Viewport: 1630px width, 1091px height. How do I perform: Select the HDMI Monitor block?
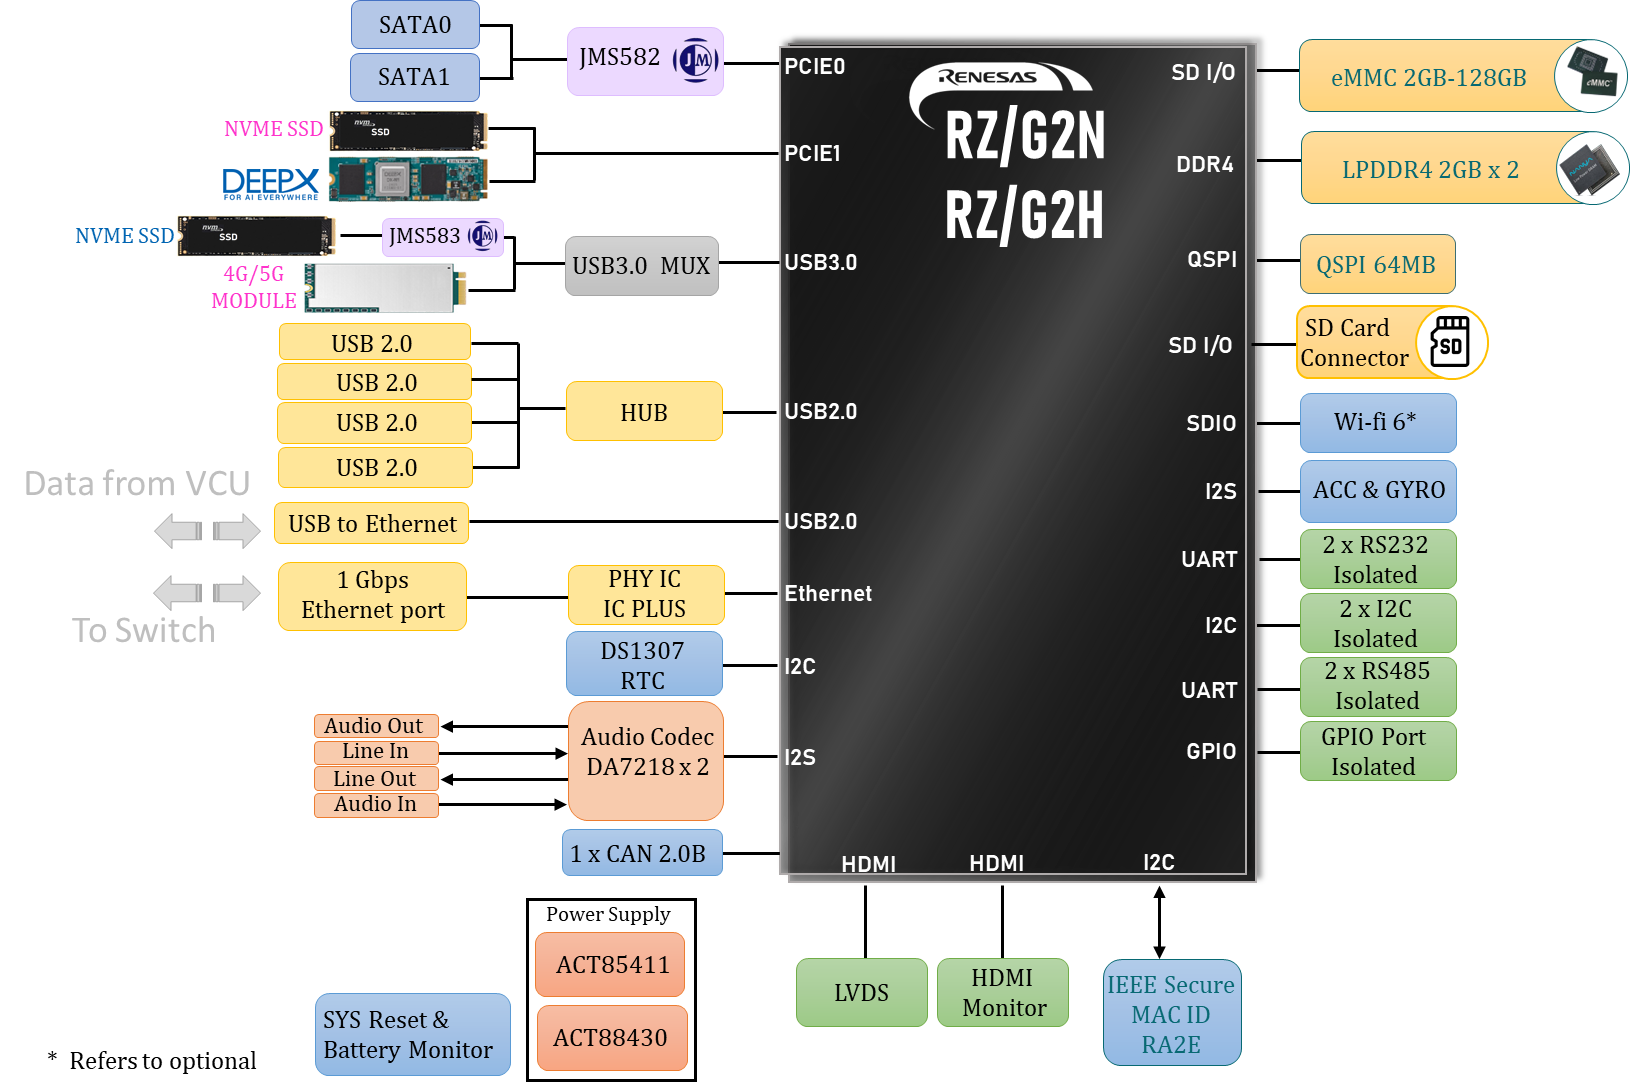(x=1003, y=993)
